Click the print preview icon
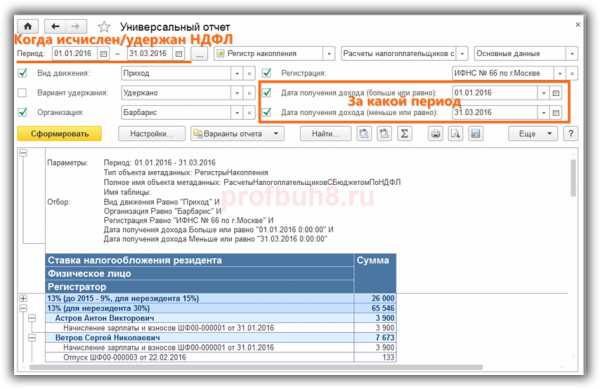The height and width of the screenshot is (389, 600). click(455, 133)
